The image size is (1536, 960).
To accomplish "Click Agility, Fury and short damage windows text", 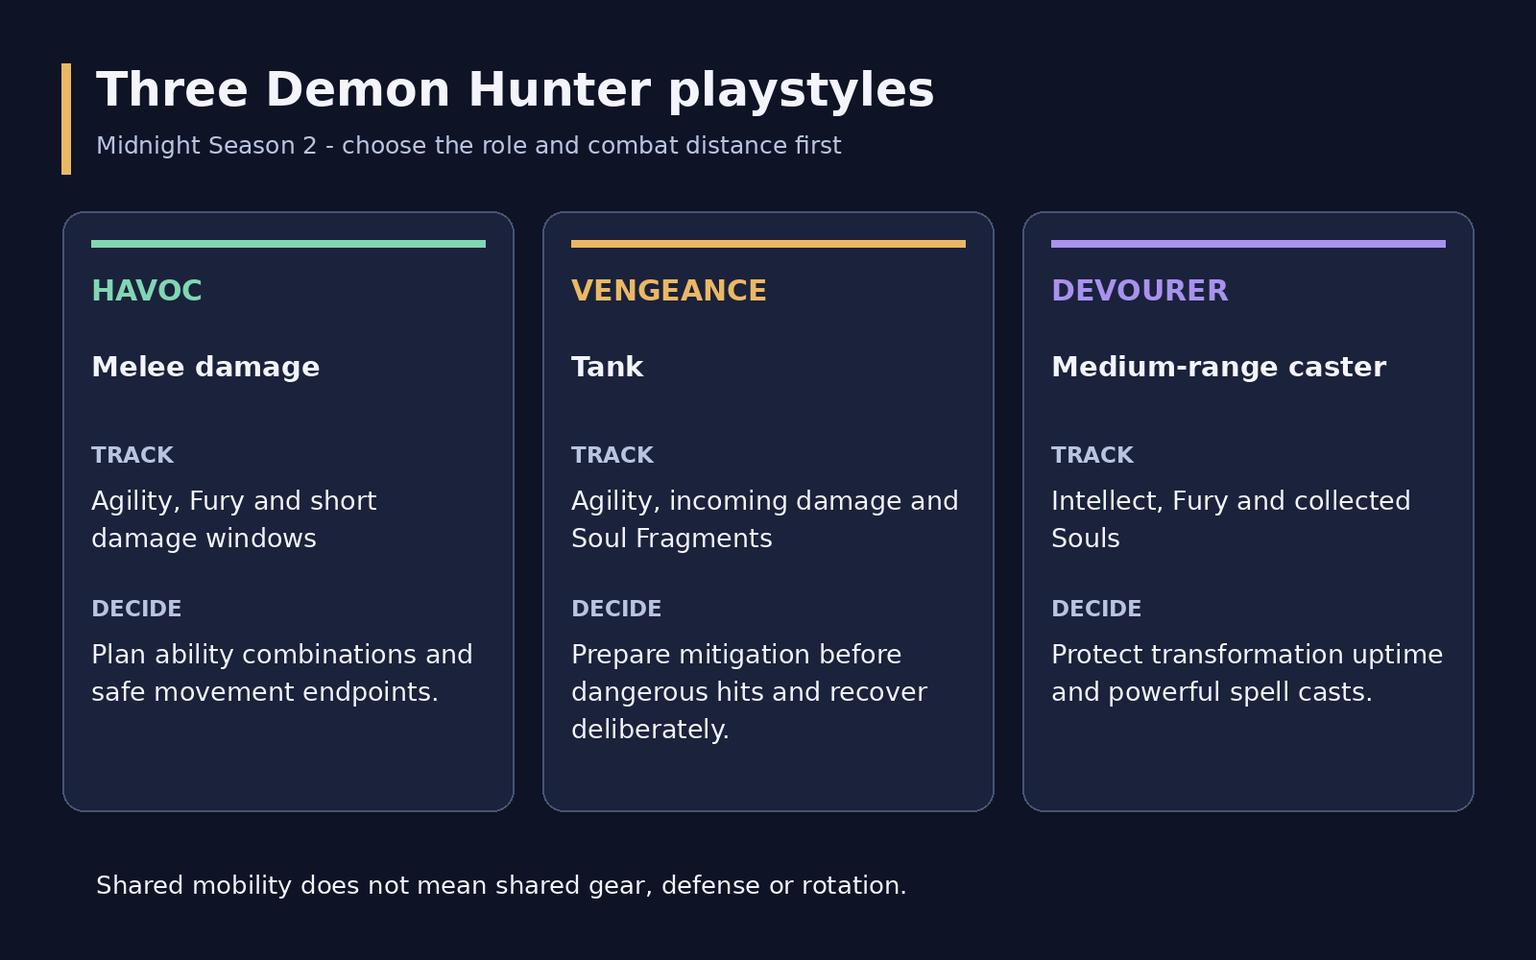I will pos(234,519).
